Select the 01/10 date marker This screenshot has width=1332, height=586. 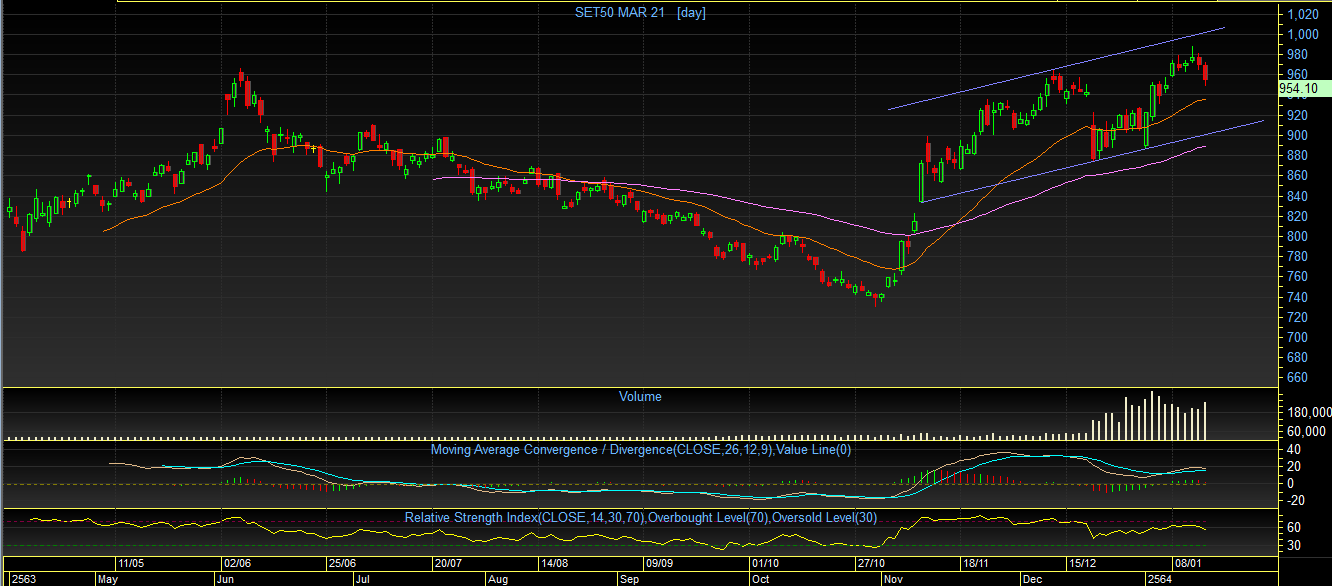tap(765, 563)
